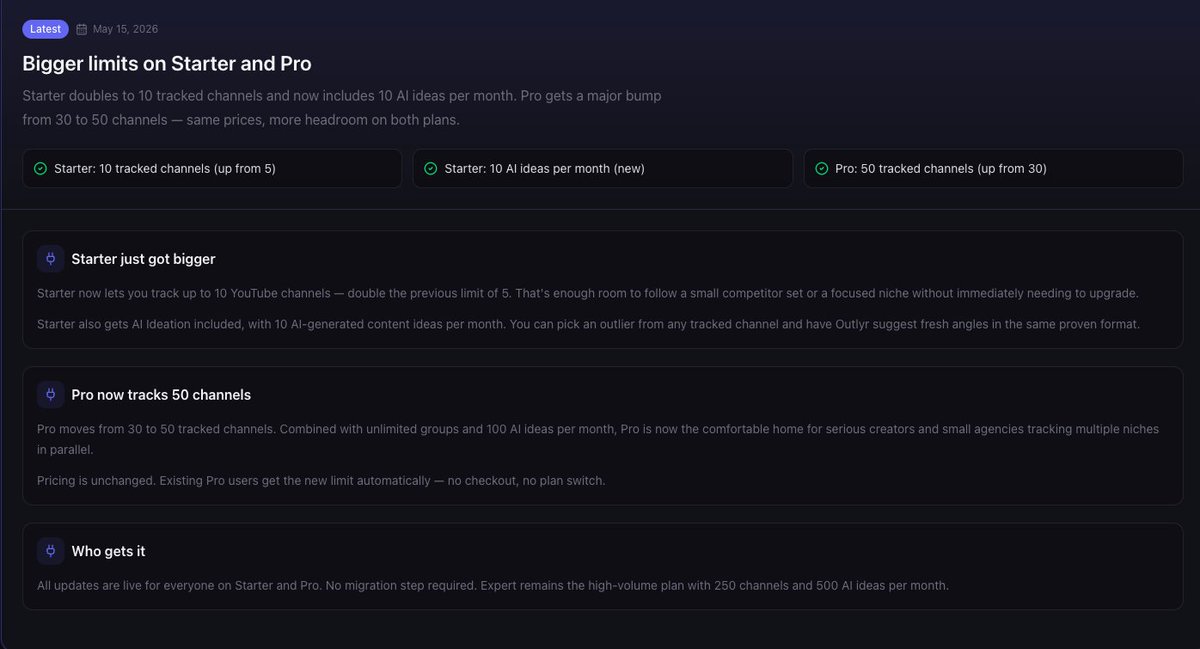This screenshot has height=649, width=1200.
Task: Click the plug icon next to Starter just got bigger
Action: 50,259
